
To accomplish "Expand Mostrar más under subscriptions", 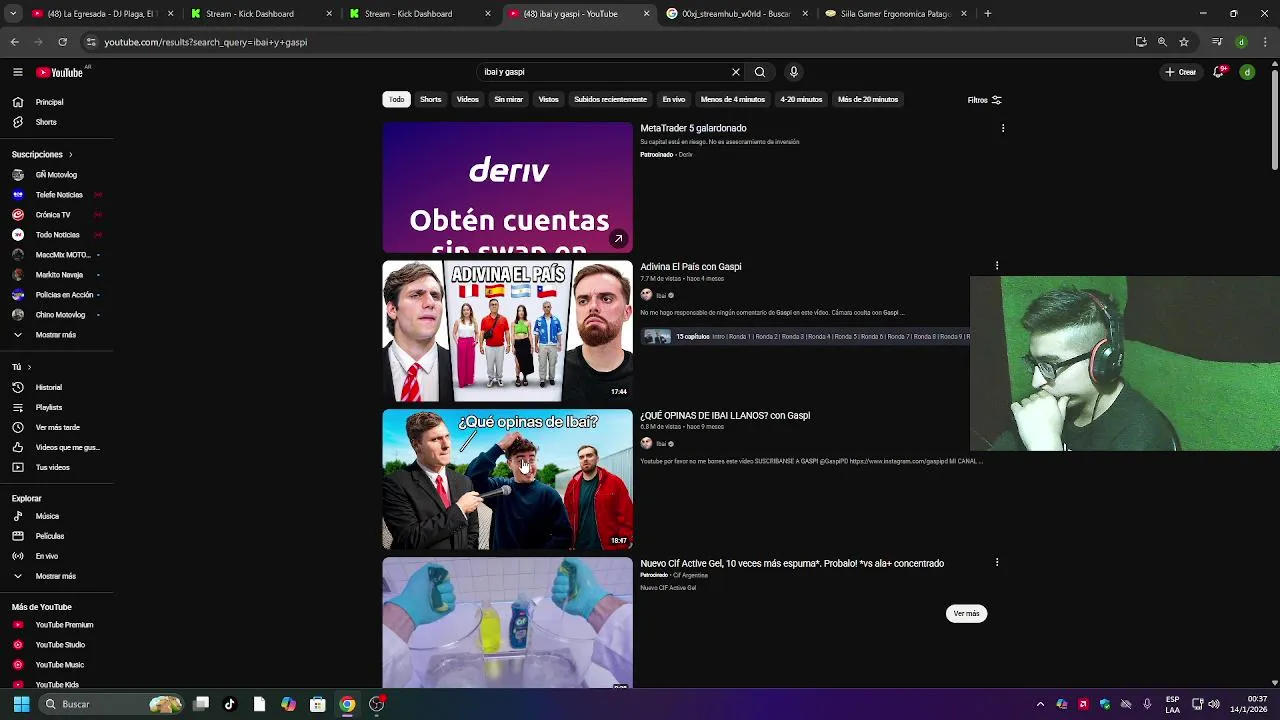I will (x=56, y=335).
